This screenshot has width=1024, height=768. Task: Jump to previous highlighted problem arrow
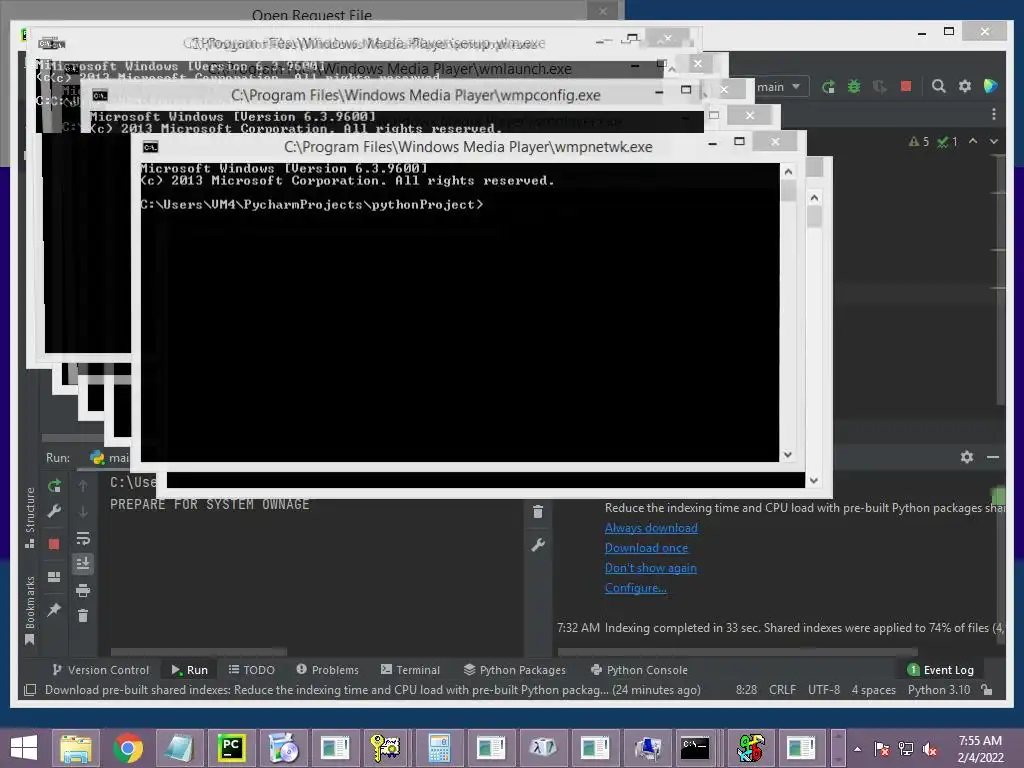tap(973, 141)
